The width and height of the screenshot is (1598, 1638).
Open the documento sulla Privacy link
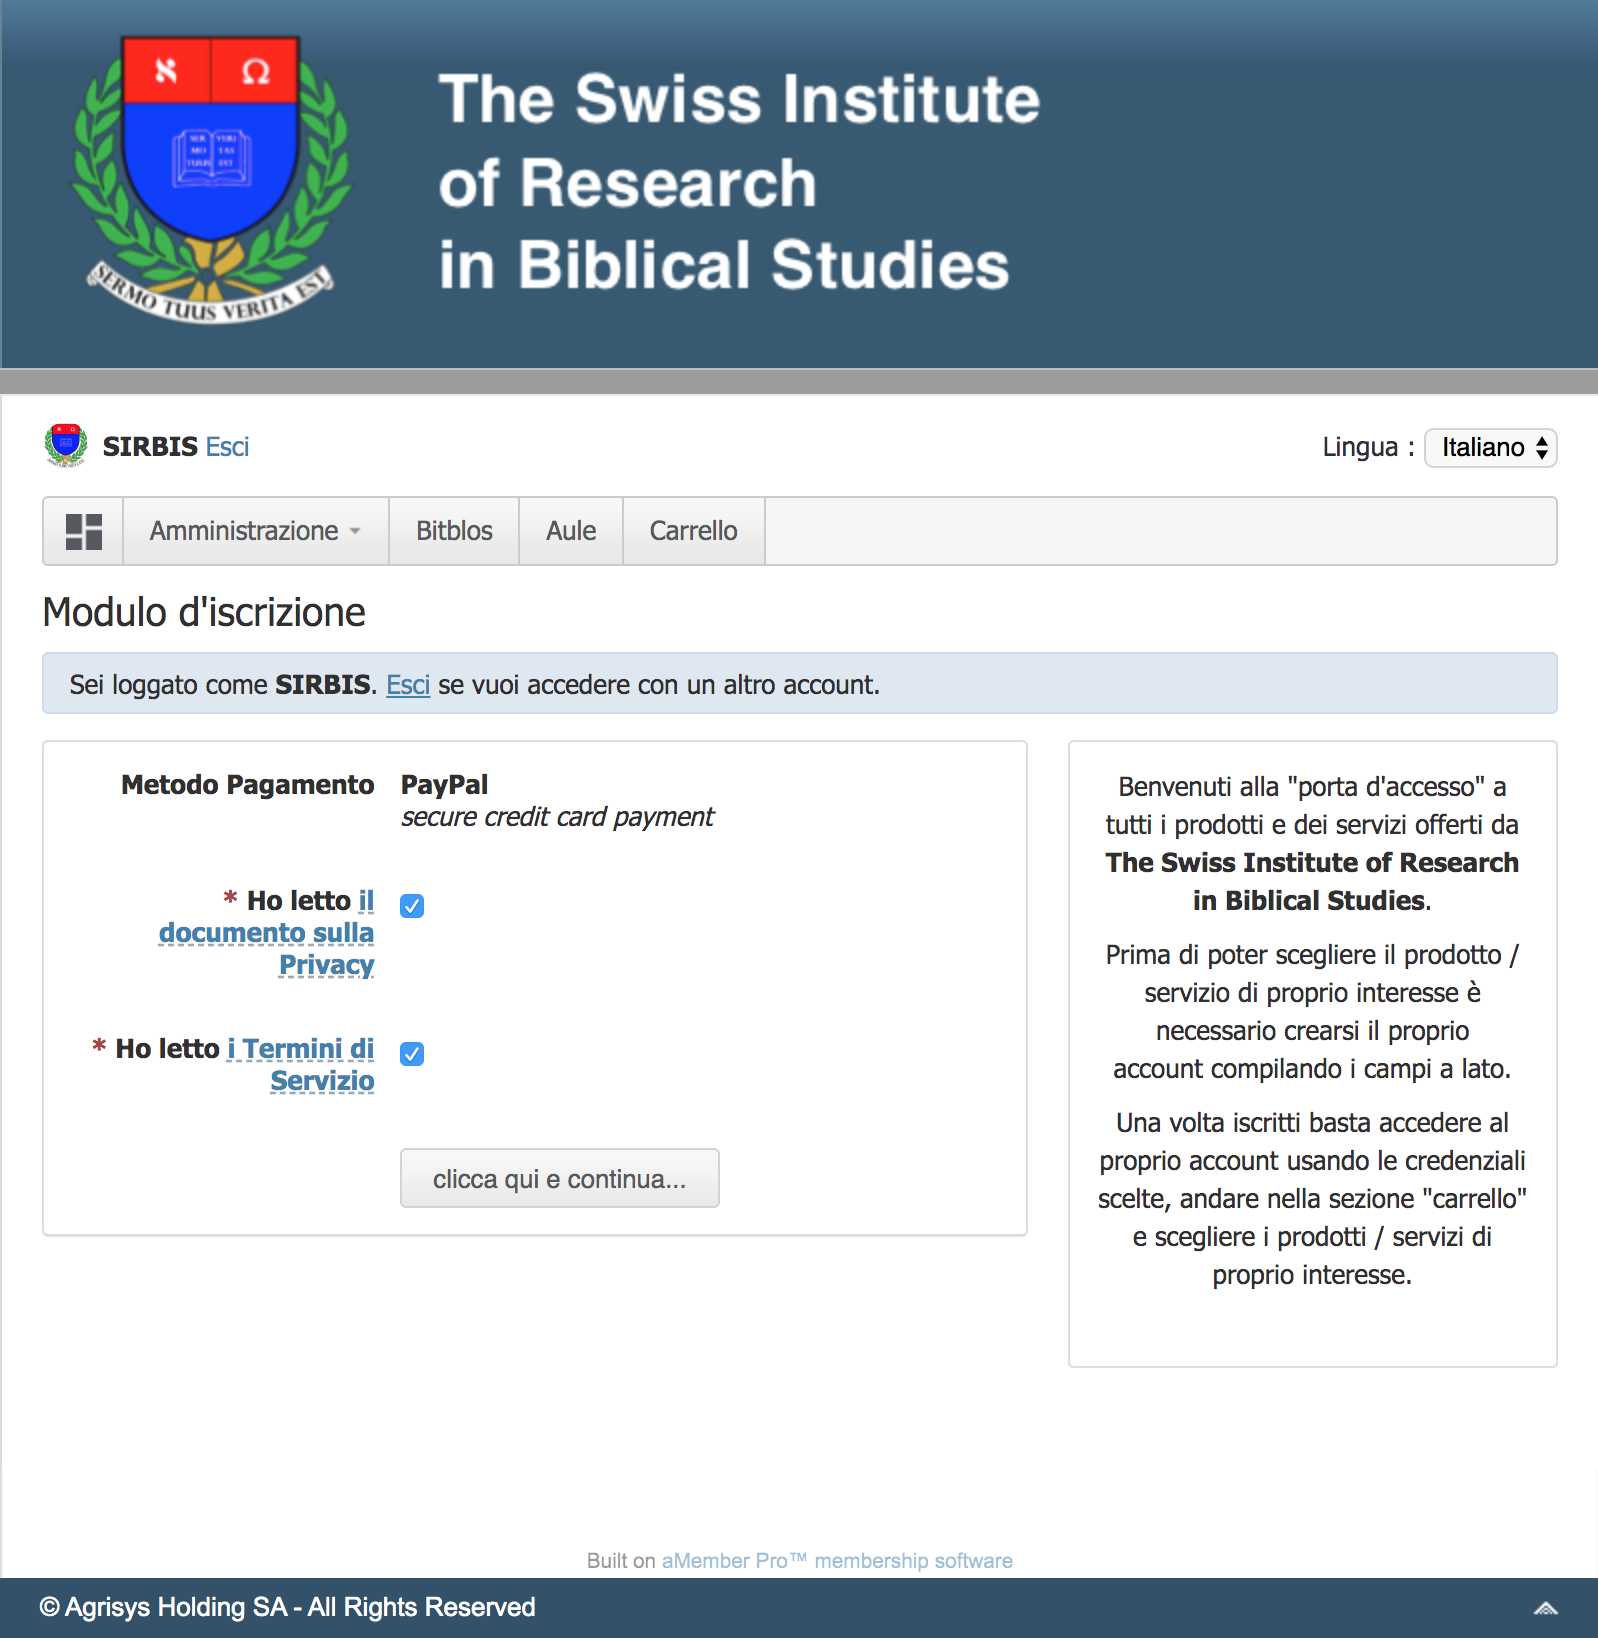[267, 933]
